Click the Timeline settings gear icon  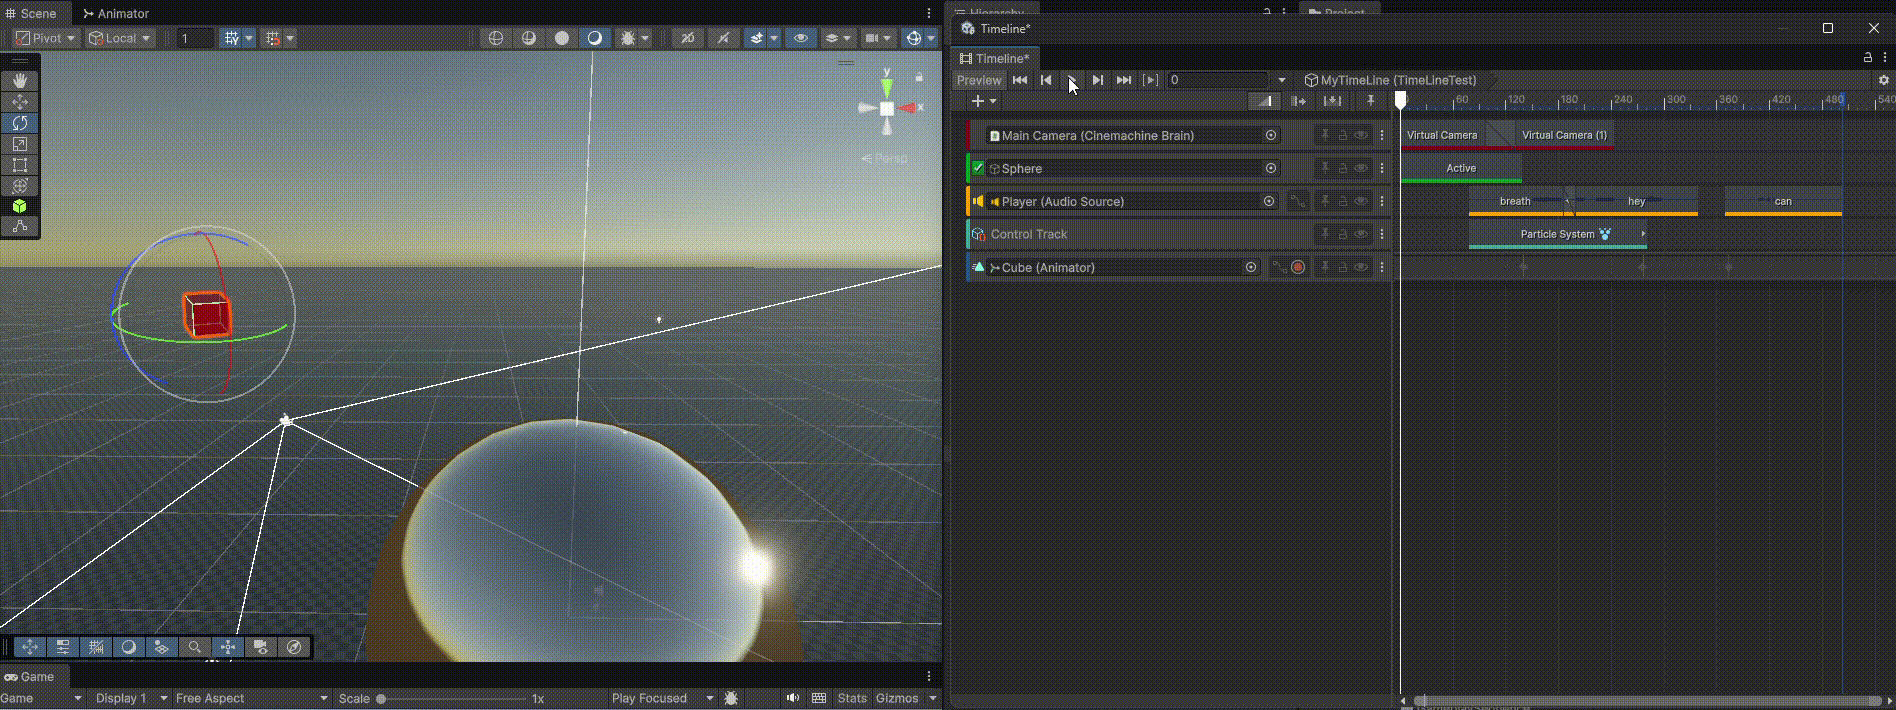[x=1884, y=80]
